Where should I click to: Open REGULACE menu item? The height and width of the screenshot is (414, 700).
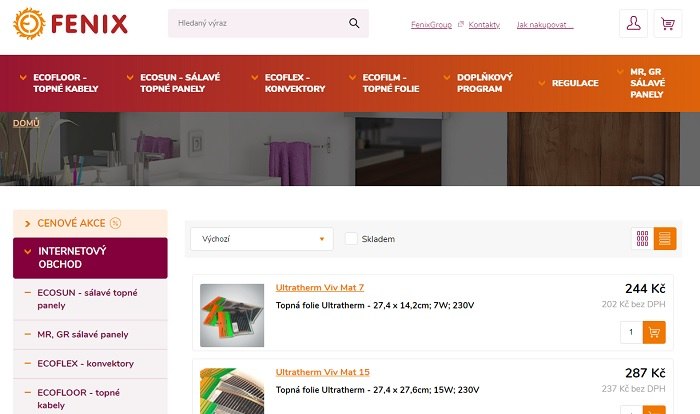point(575,83)
